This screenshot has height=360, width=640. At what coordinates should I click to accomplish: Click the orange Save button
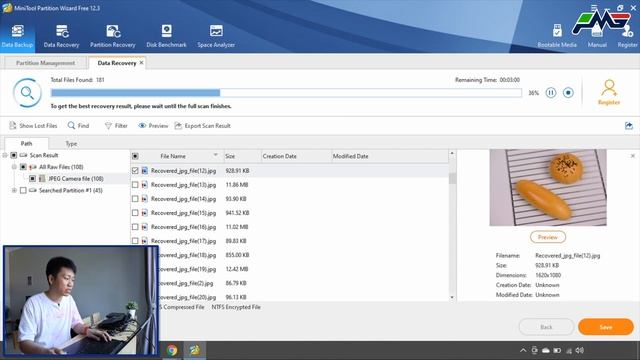[x=606, y=327]
